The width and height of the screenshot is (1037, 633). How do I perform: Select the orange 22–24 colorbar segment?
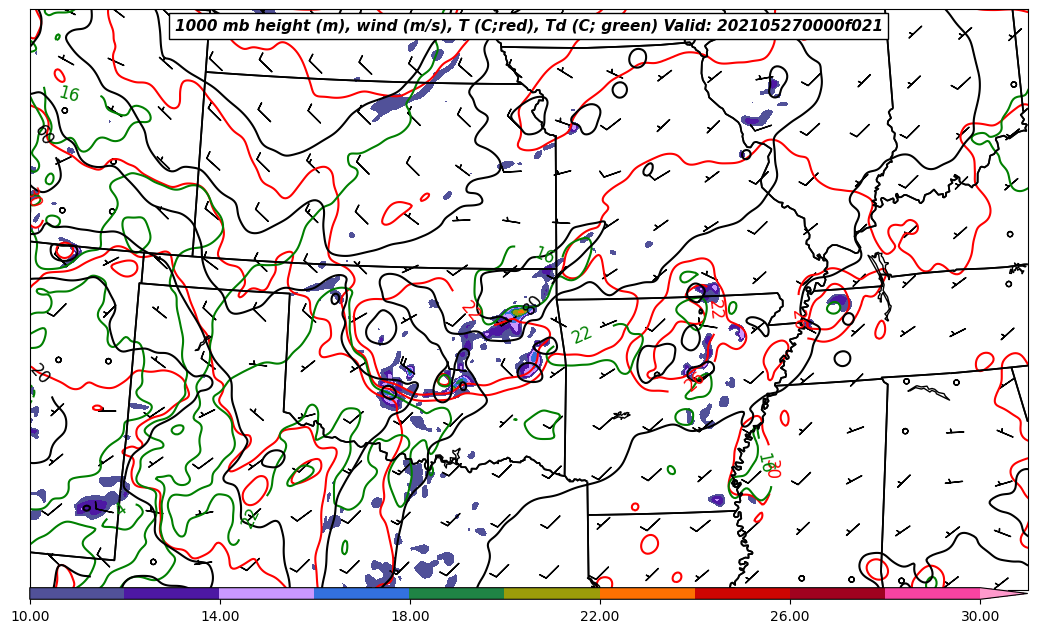(647, 593)
